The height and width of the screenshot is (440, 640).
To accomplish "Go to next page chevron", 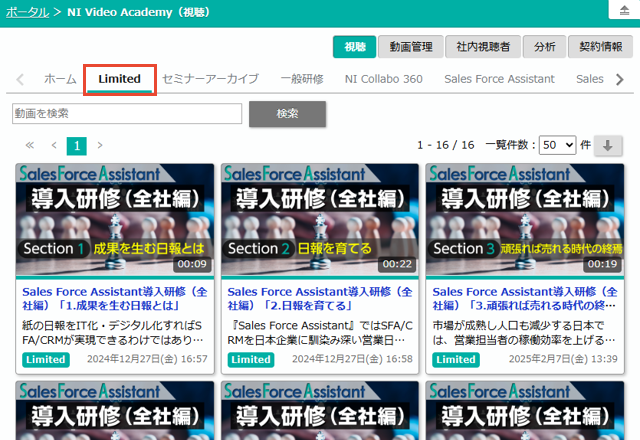I will click(x=100, y=145).
